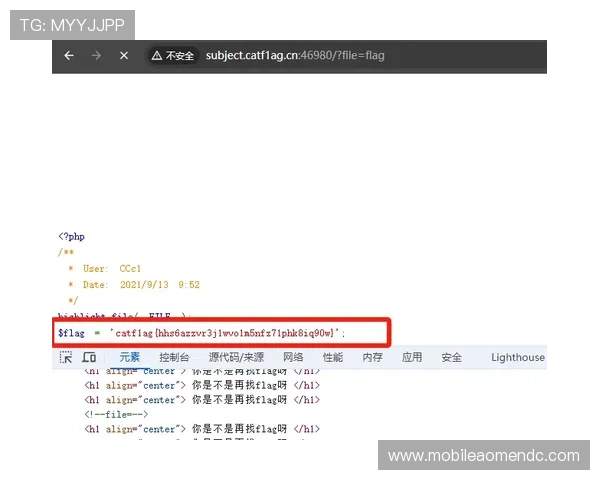
Task: Click the $flag catf1ag string line
Action: point(200,332)
